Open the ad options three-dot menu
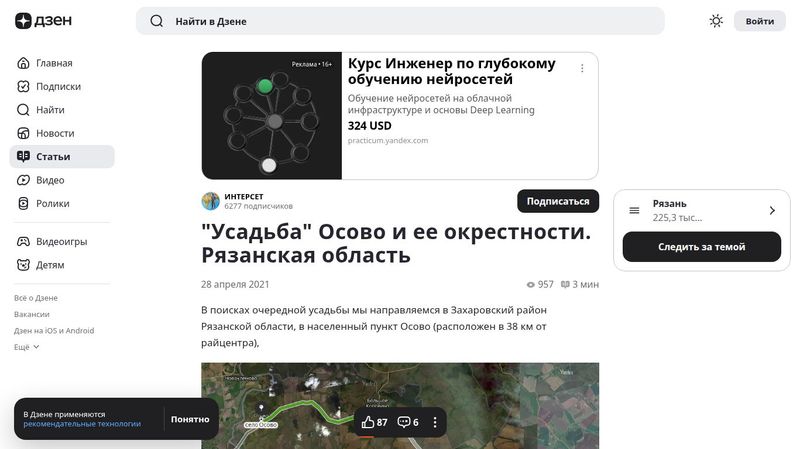Image resolution: width=800 pixels, height=449 pixels. [582, 68]
